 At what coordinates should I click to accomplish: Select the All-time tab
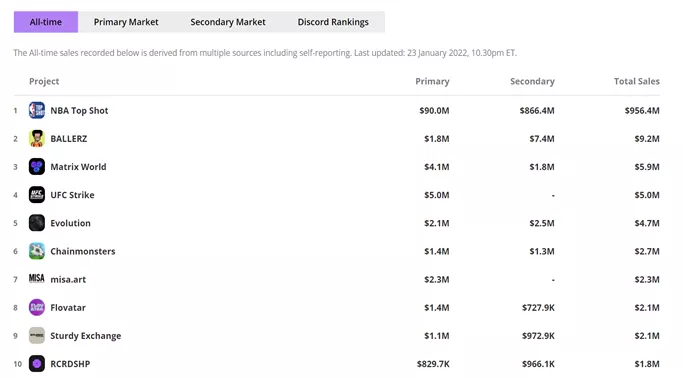46,22
